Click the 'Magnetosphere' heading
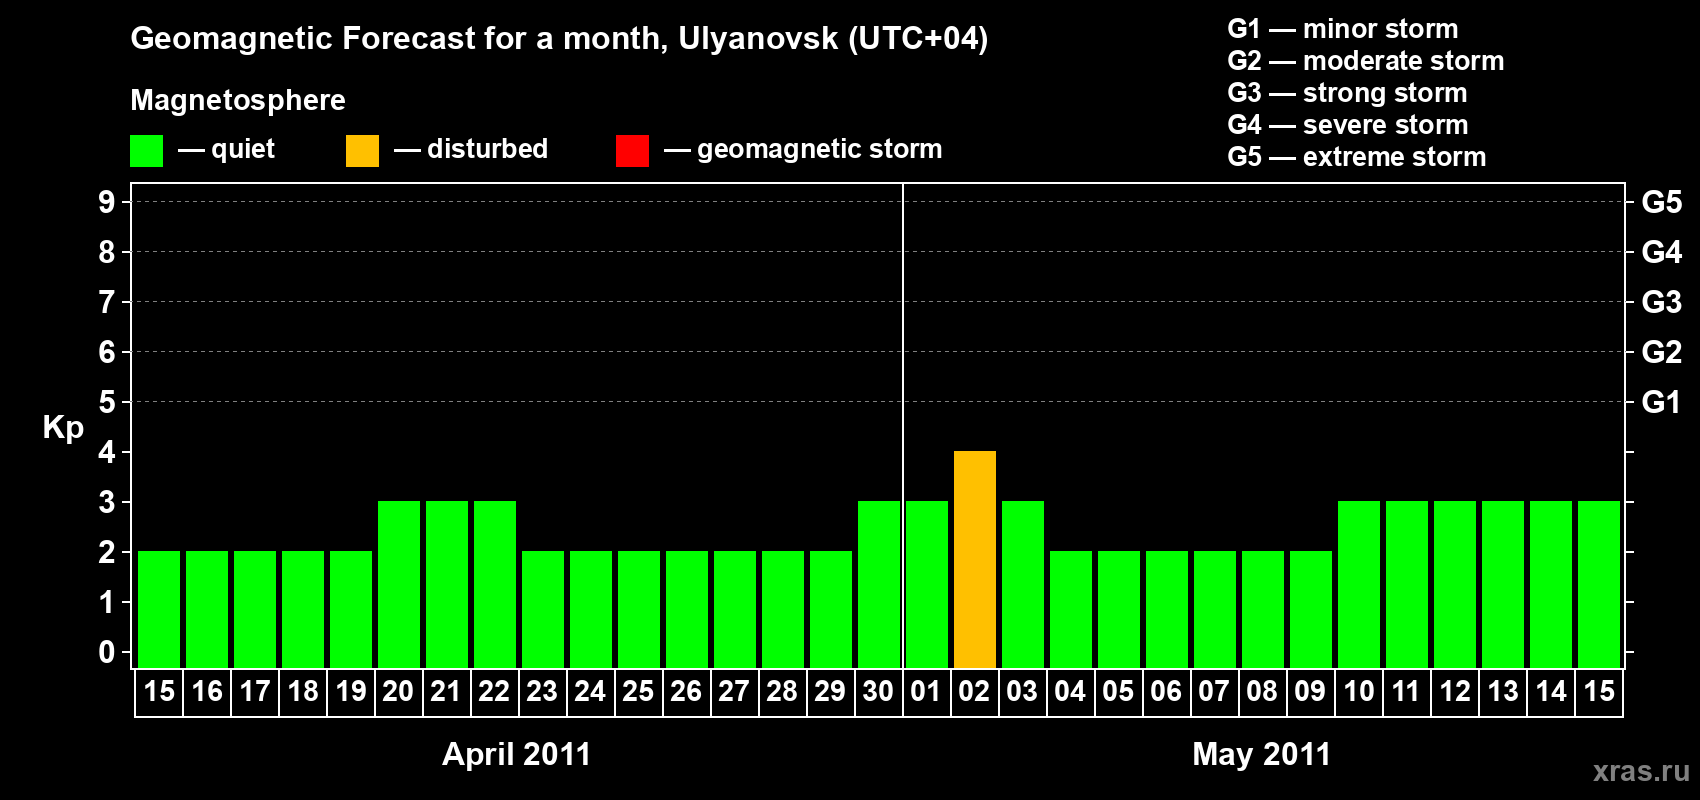 point(238,100)
